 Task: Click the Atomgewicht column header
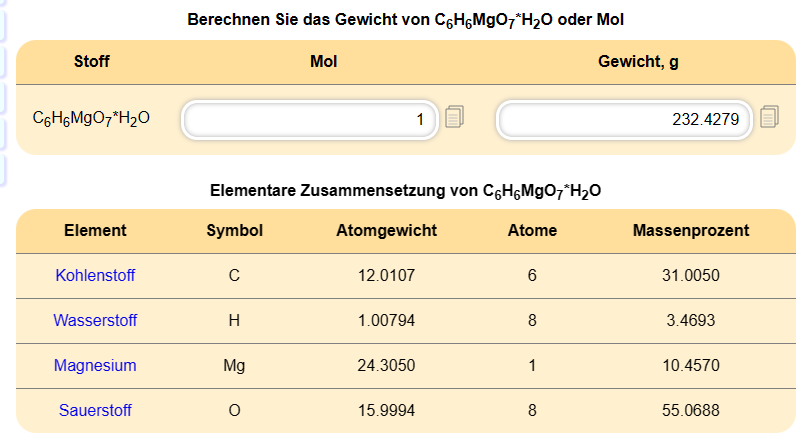pos(387,231)
